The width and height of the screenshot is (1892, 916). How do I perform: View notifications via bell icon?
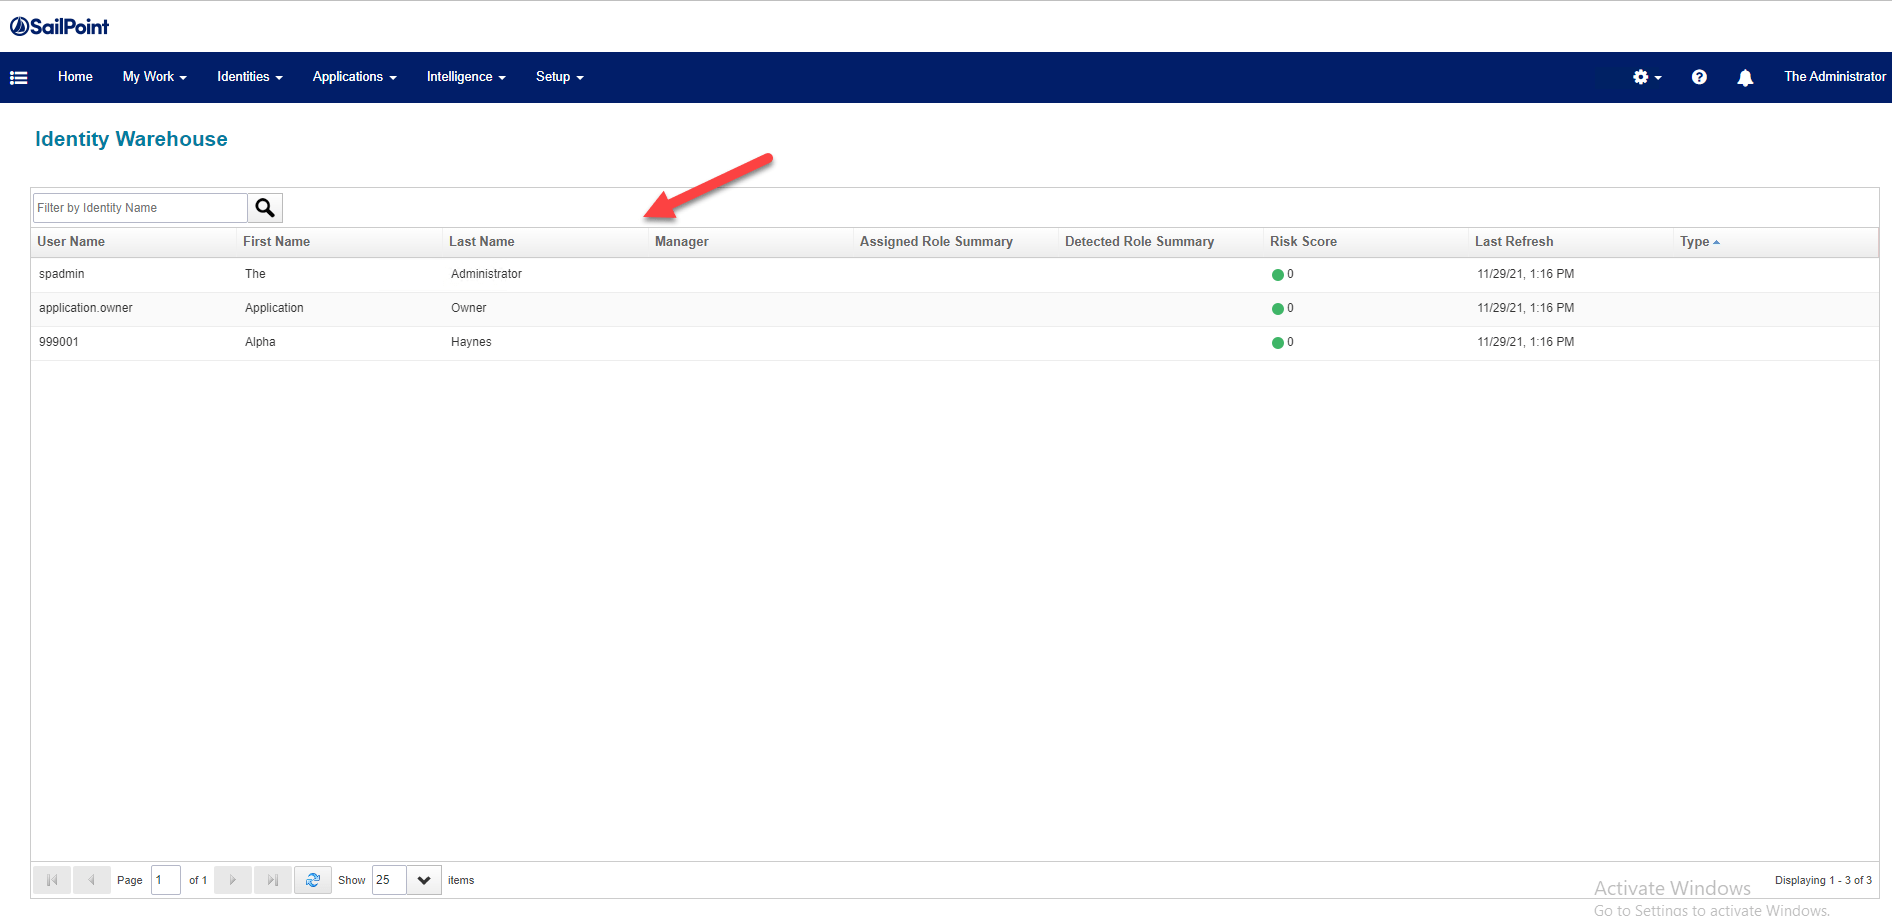[x=1745, y=77]
